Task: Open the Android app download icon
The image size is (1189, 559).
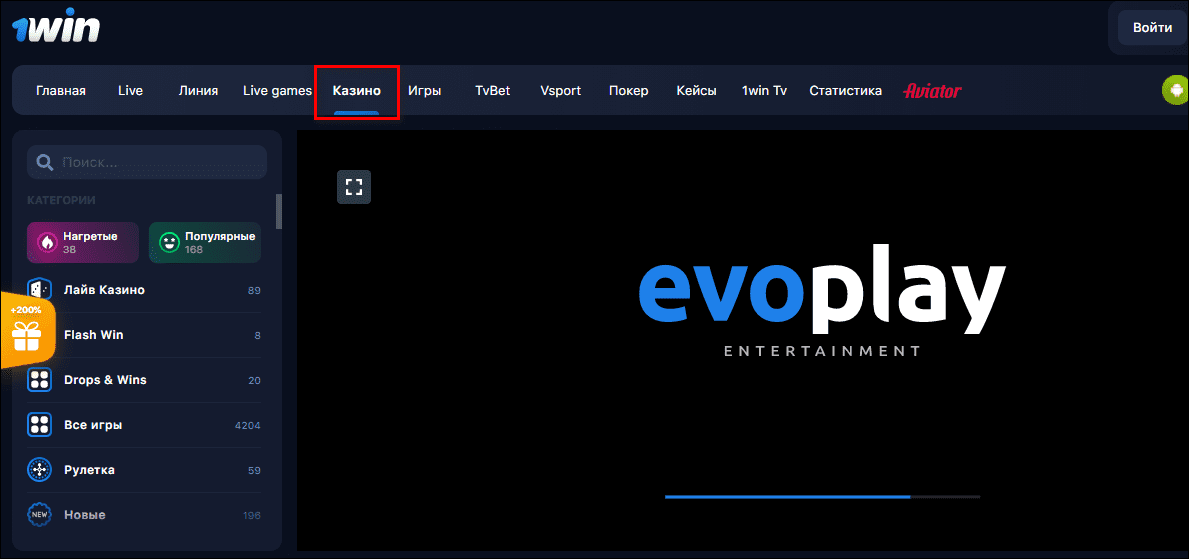Action: click(x=1176, y=90)
